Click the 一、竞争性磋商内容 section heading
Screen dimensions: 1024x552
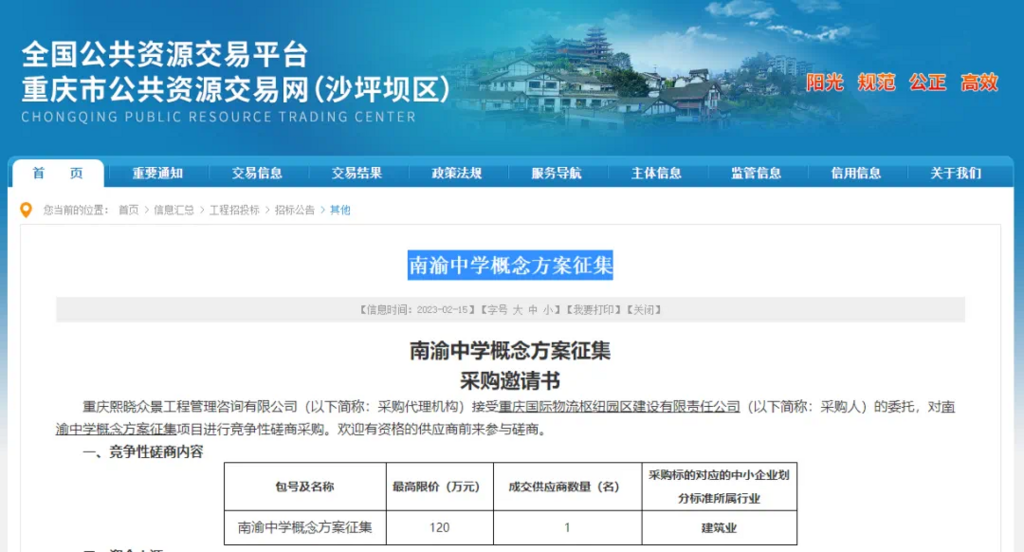(143, 452)
